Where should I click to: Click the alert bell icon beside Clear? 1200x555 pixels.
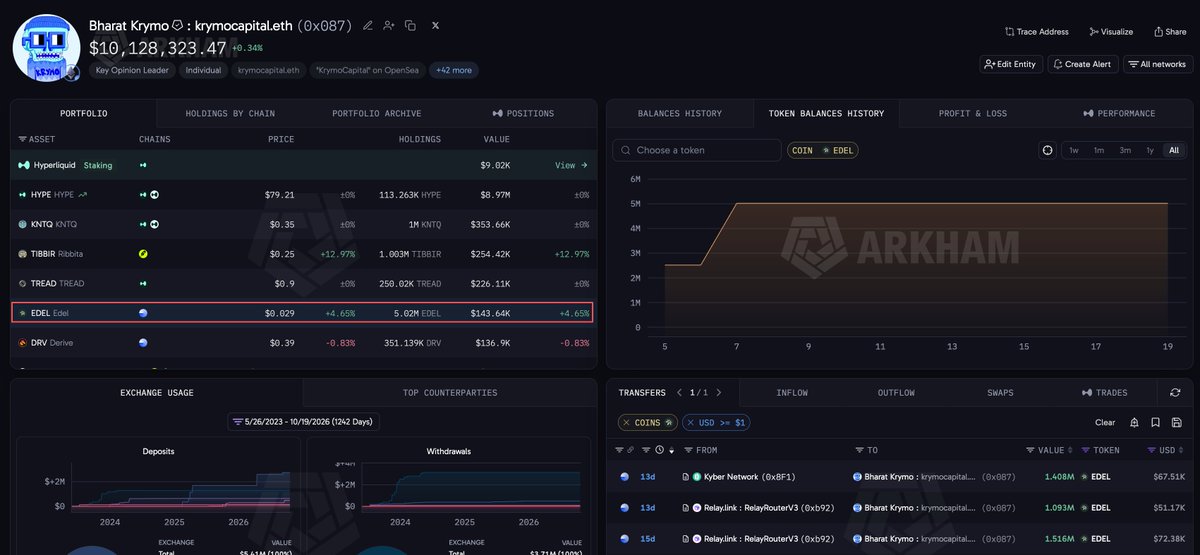pos(1134,422)
